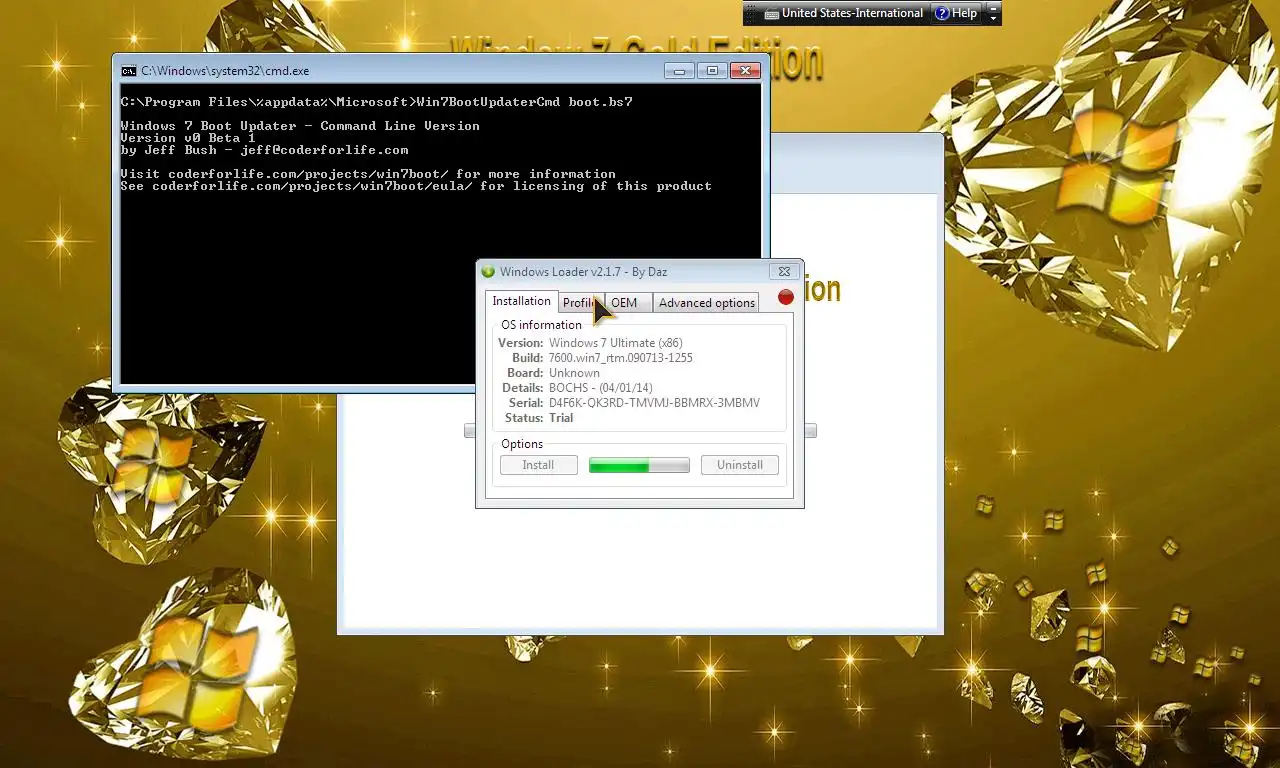
Task: Minimize the language bar with its small dash
Action: pyautogui.click(x=993, y=7)
